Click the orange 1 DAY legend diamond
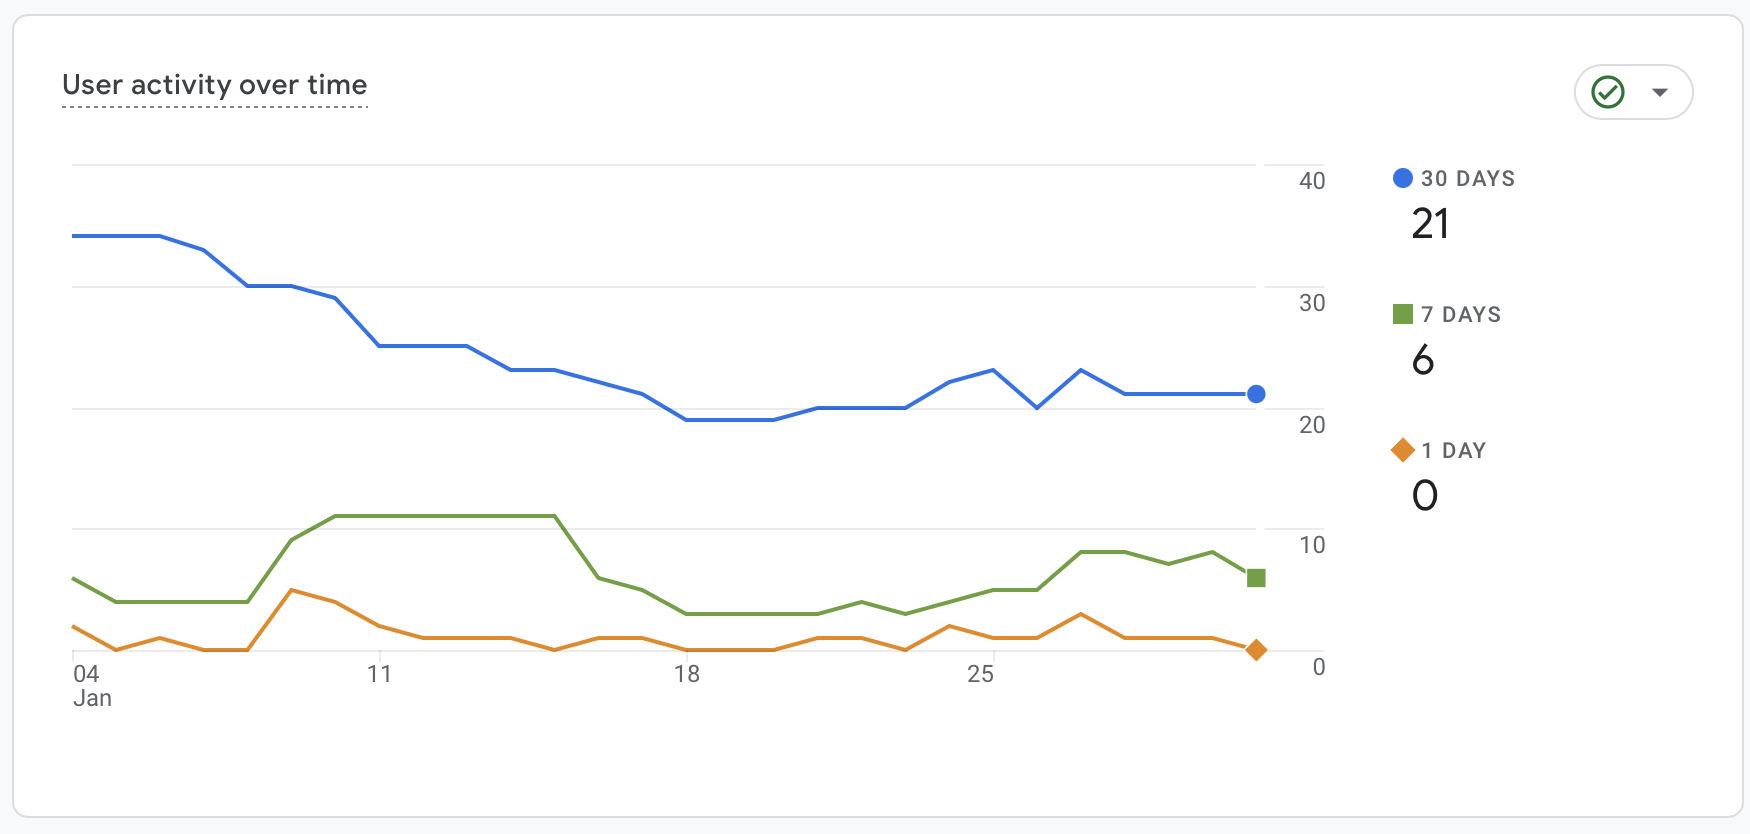This screenshot has height=834, width=1750. tap(1402, 450)
